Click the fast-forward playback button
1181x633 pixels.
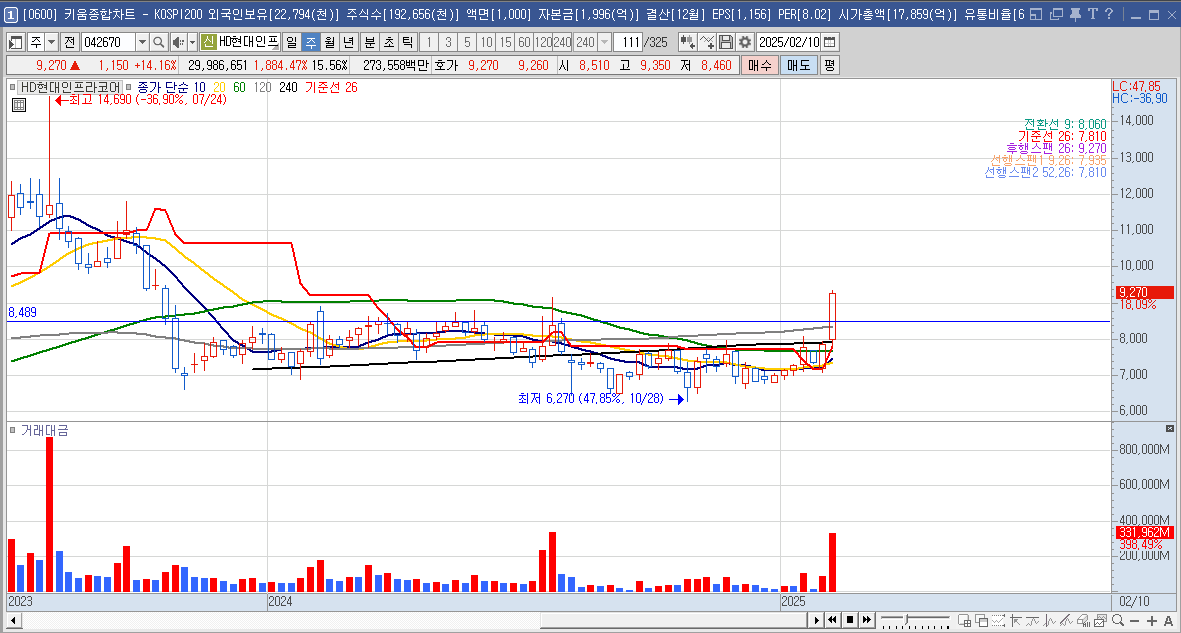click(867, 620)
